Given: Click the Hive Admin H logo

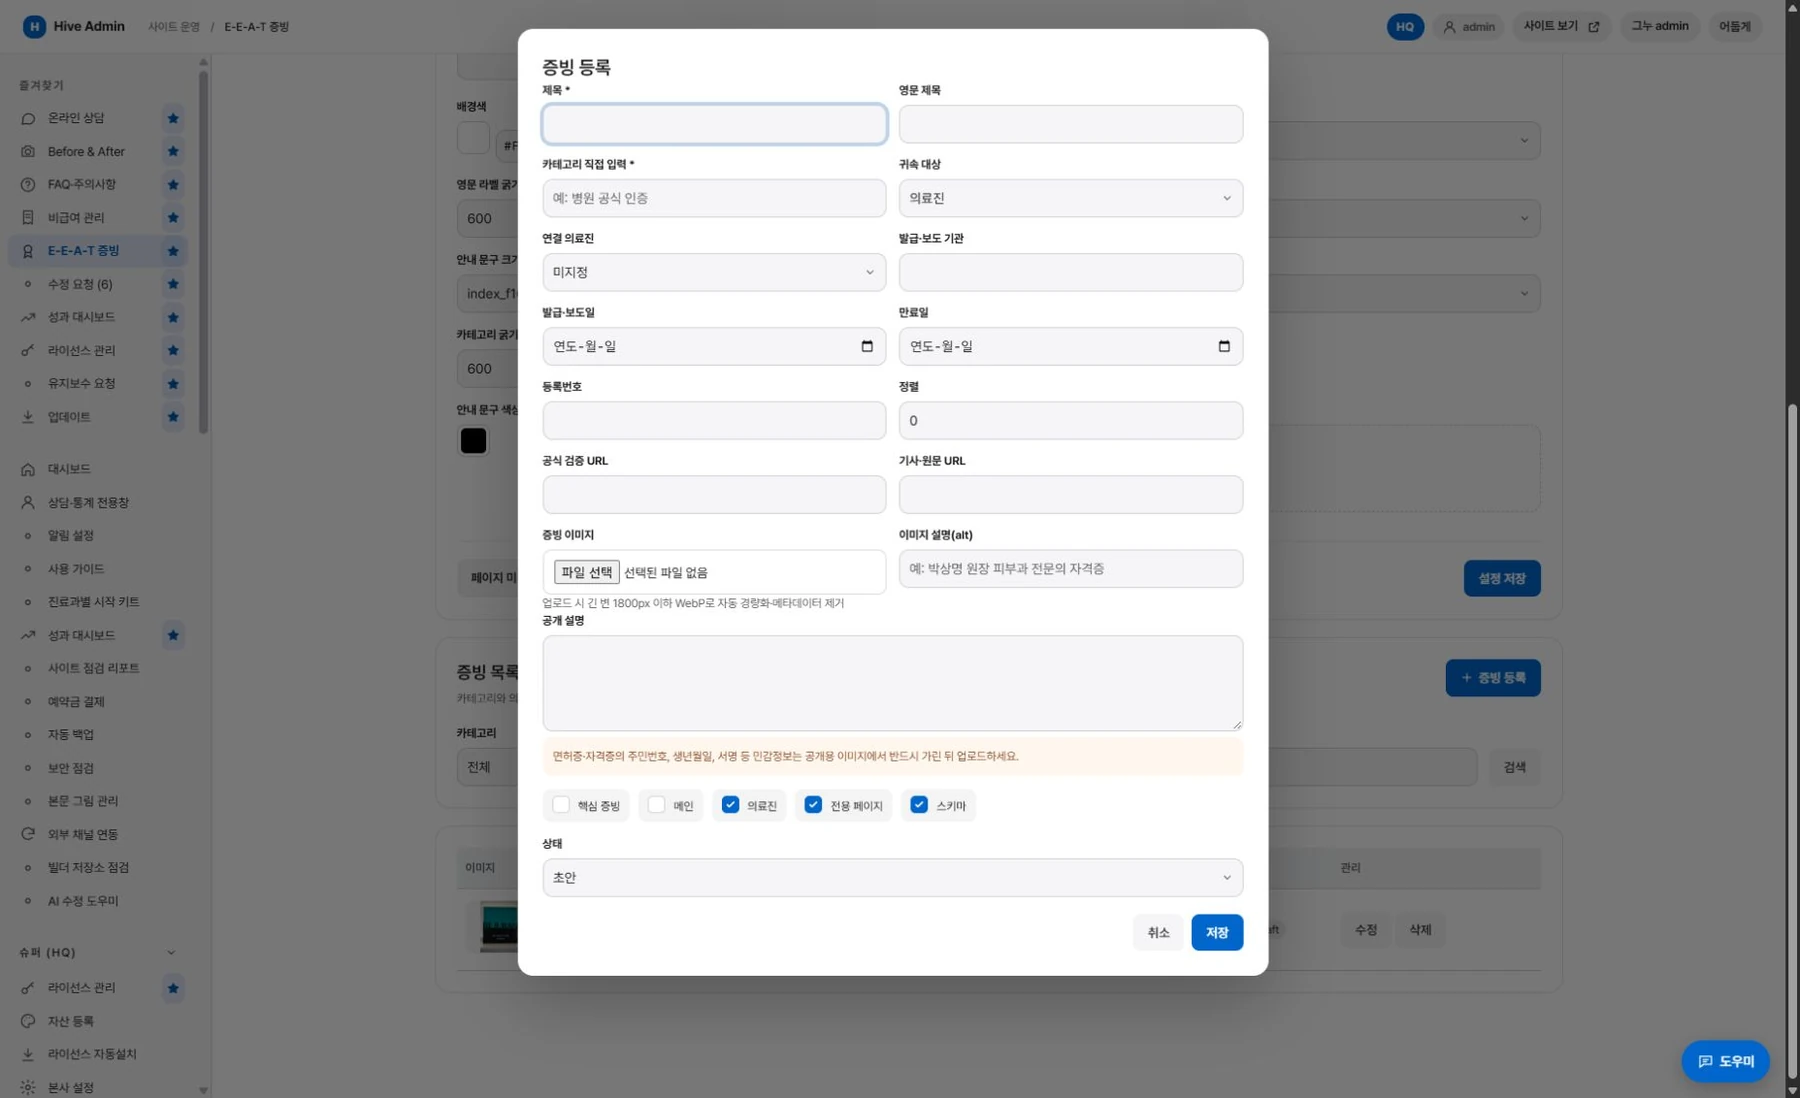Looking at the screenshot, I should point(34,26).
